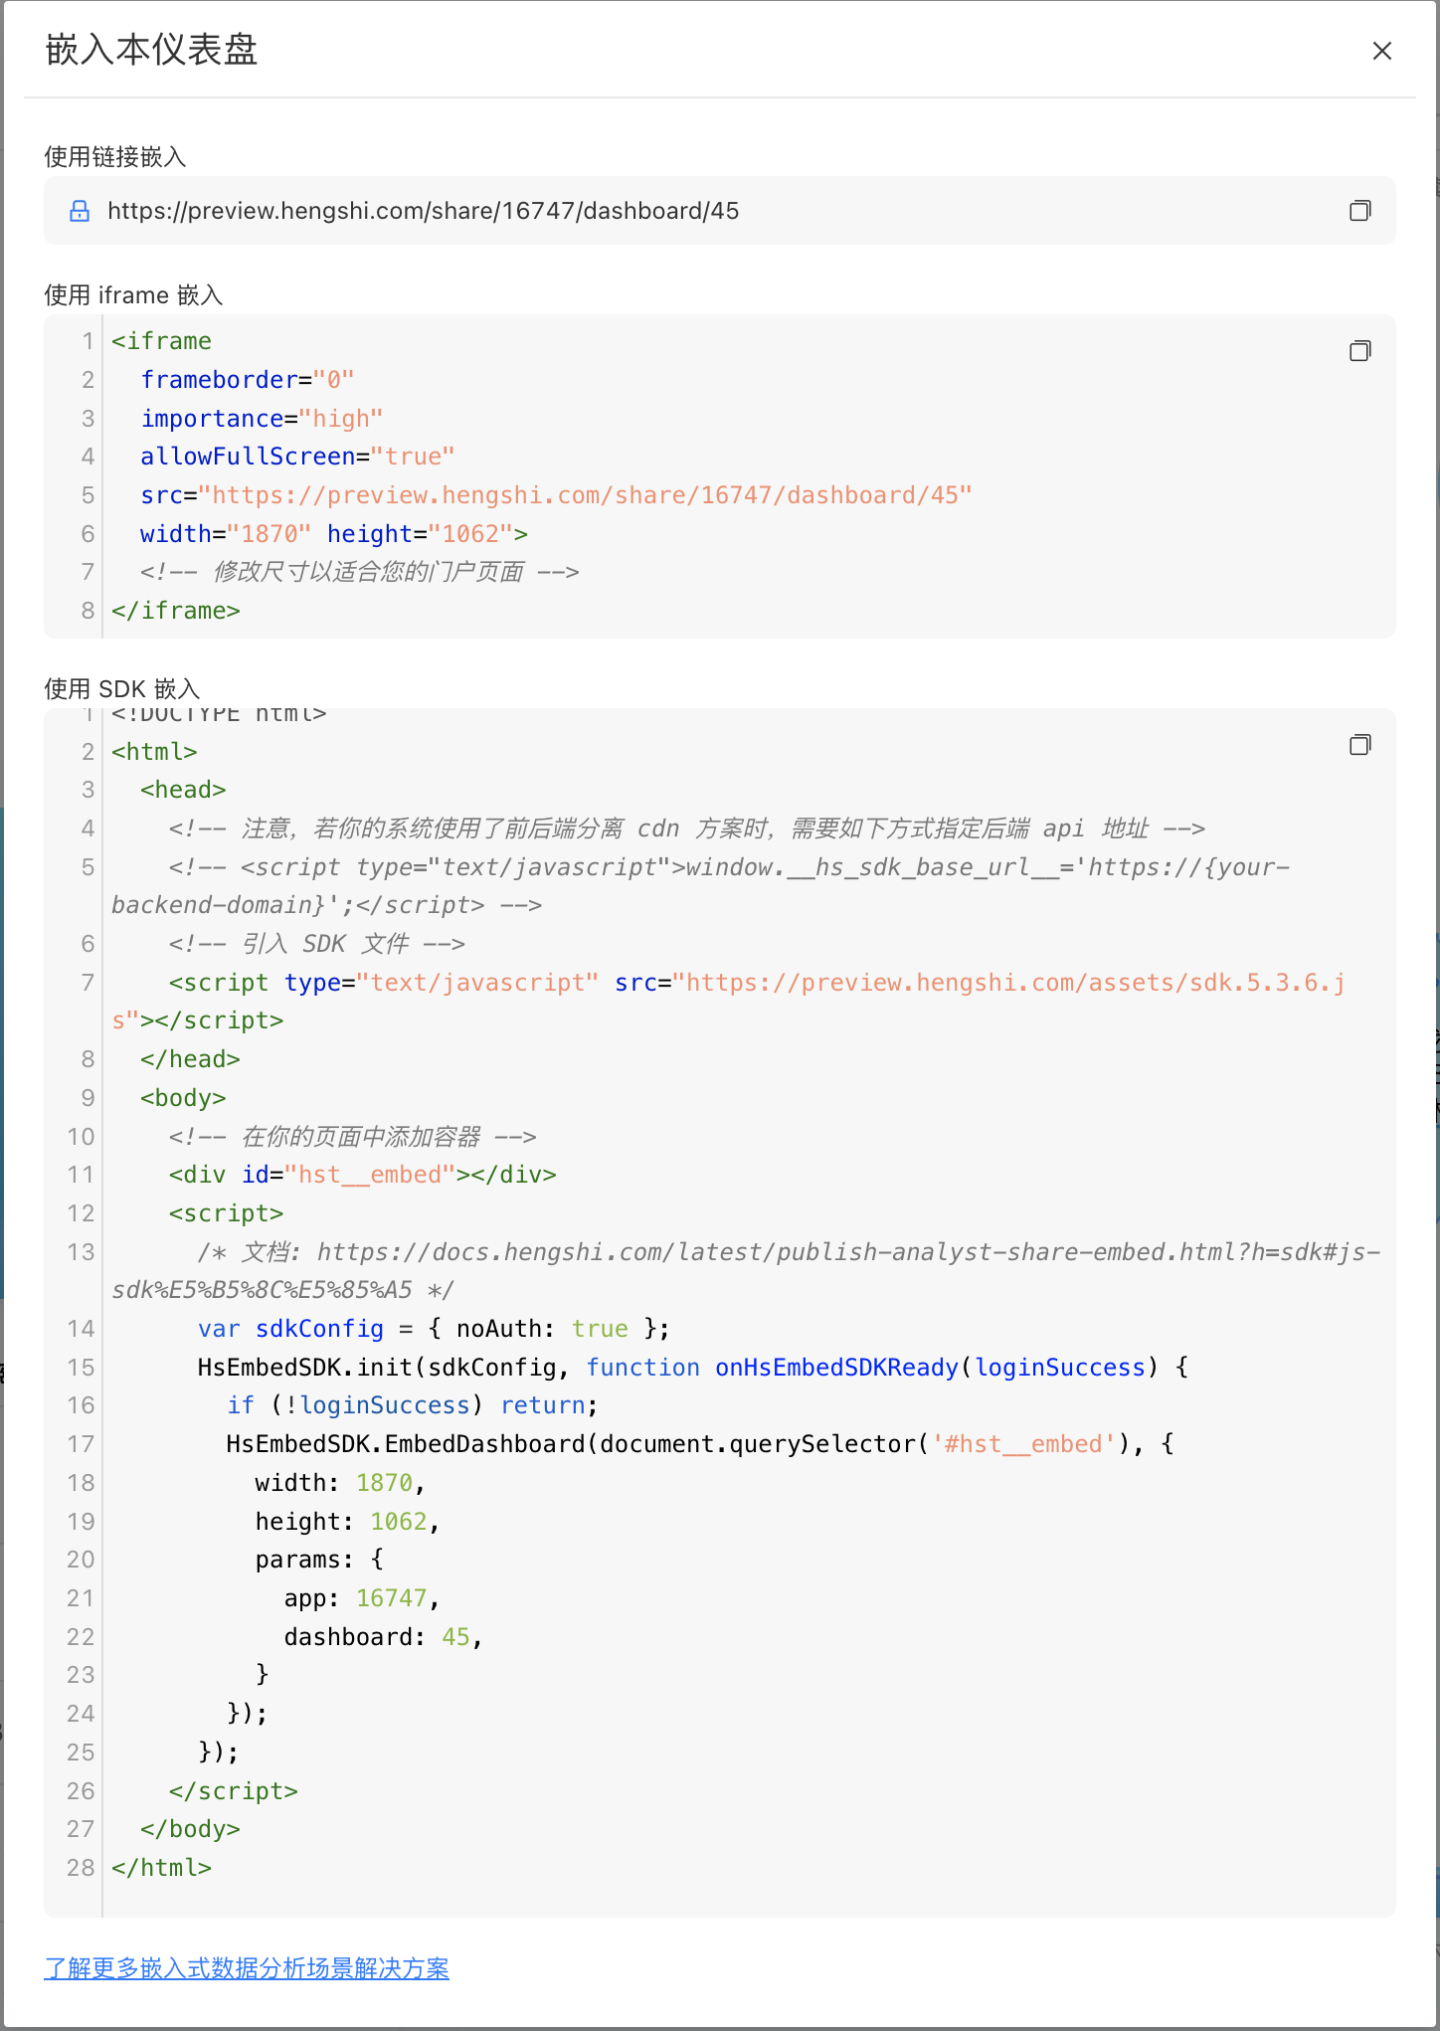This screenshot has height=2031, width=1440.
Task: Click the iframe line 'importance="high"'
Action: [x=262, y=418]
